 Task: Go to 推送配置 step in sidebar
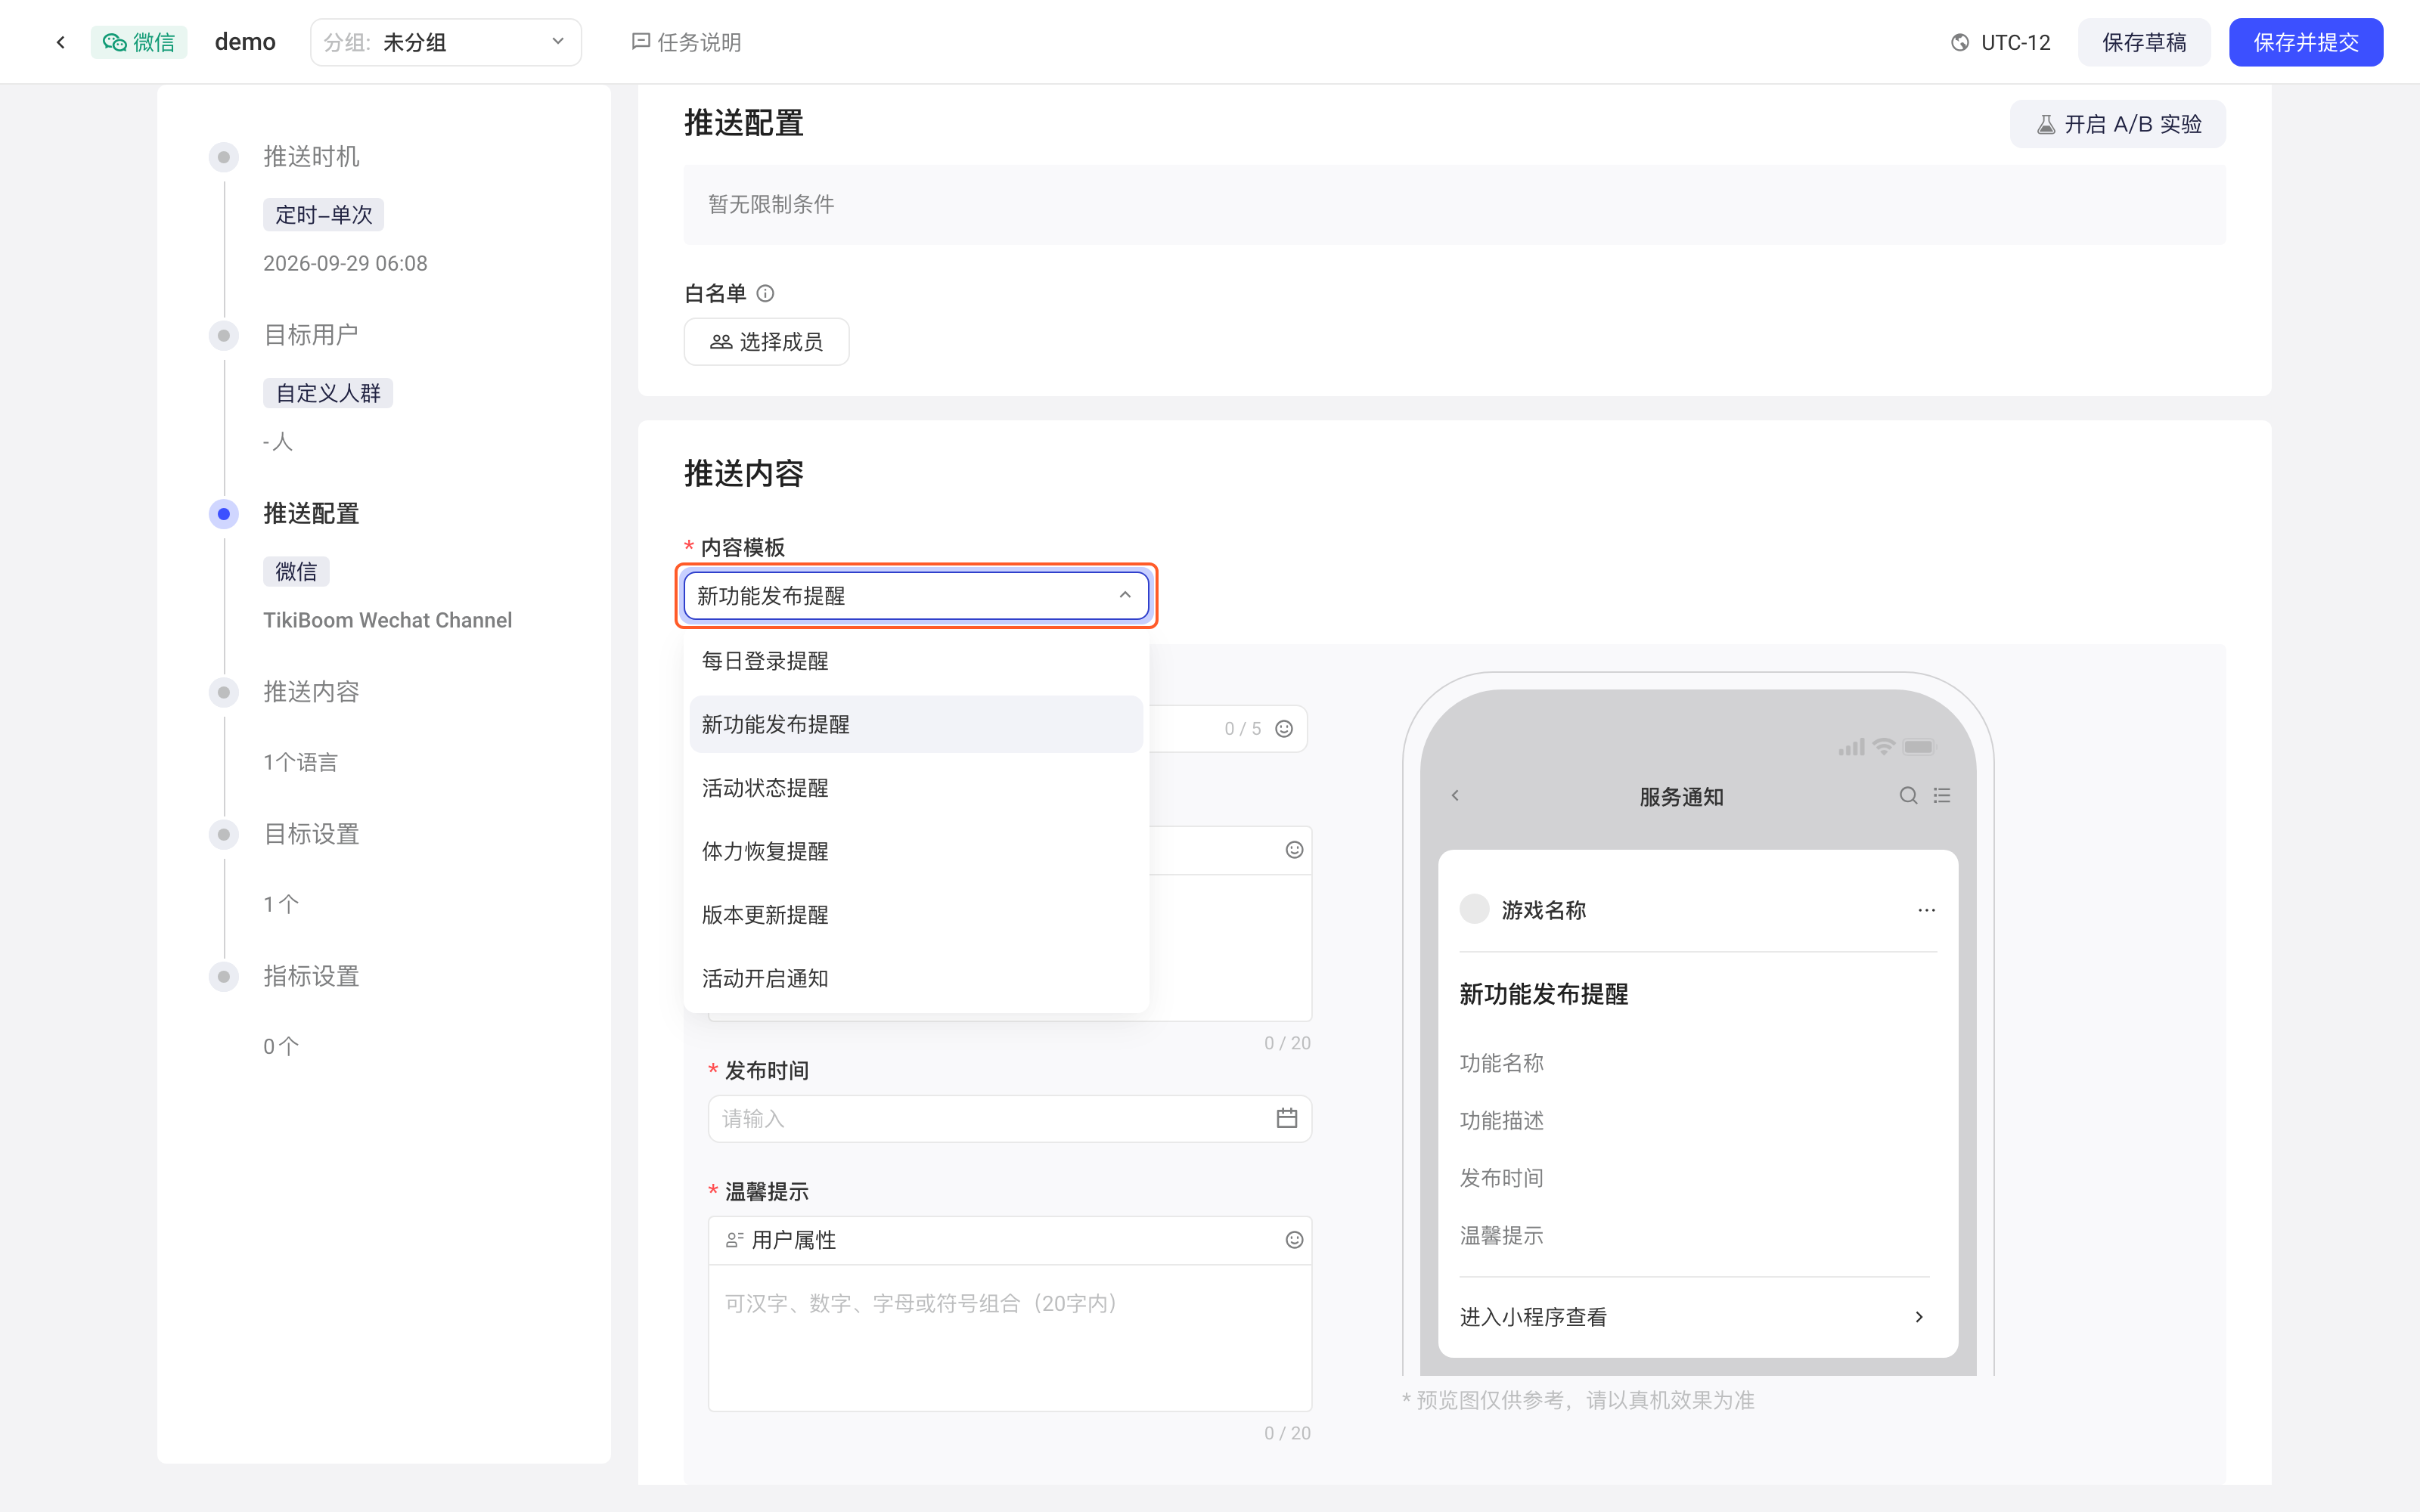click(311, 514)
